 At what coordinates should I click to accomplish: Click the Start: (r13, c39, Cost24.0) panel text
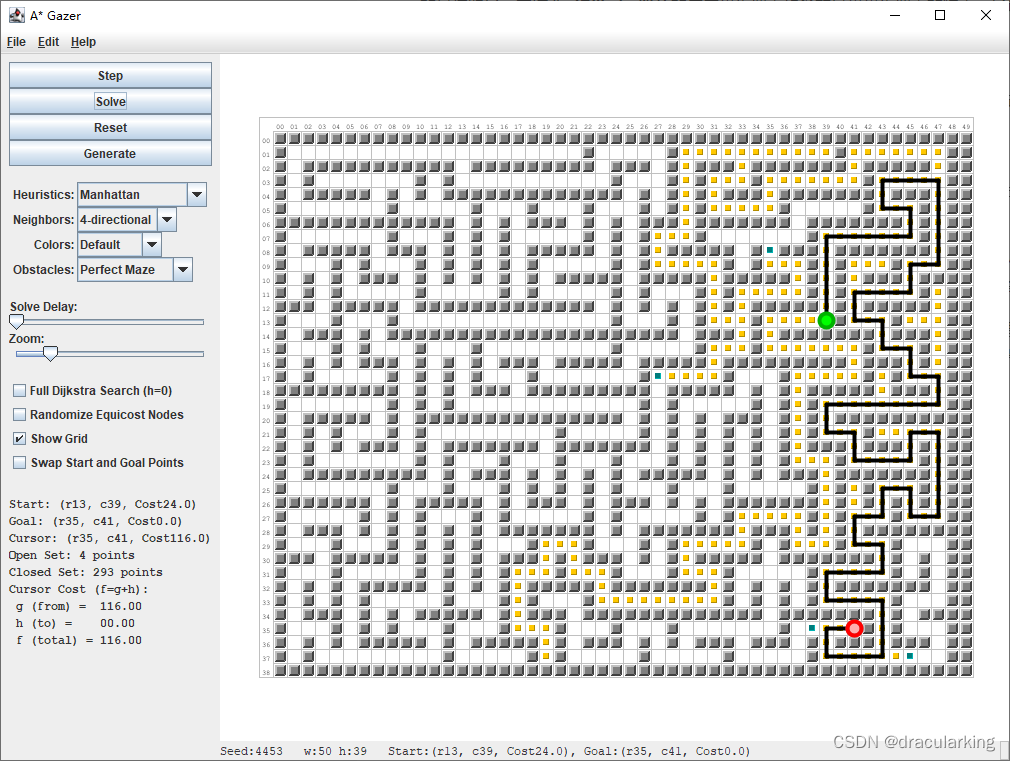coord(102,504)
